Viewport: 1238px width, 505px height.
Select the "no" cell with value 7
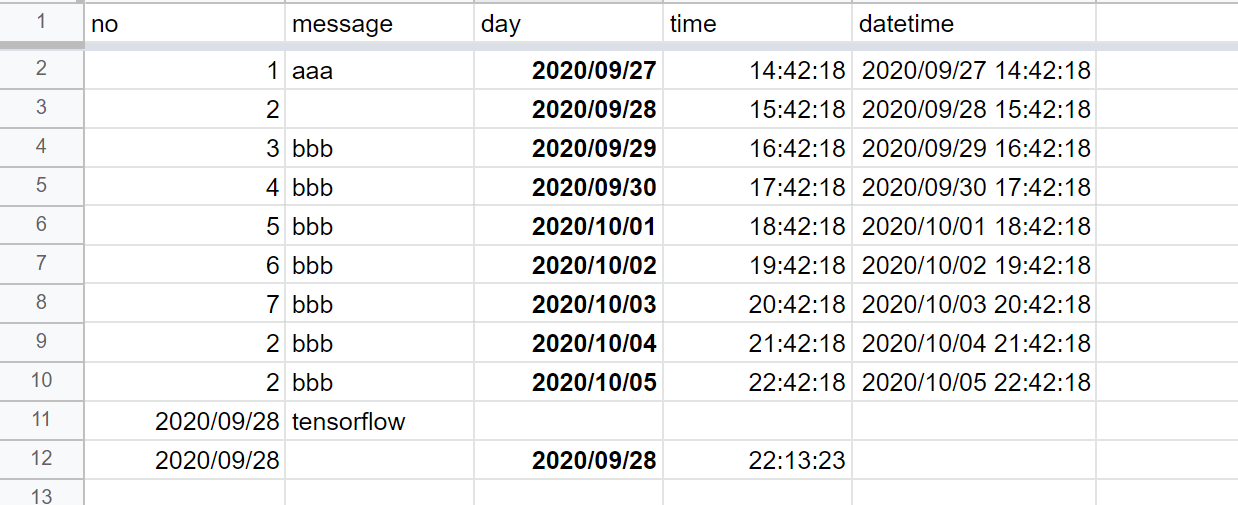coord(184,305)
